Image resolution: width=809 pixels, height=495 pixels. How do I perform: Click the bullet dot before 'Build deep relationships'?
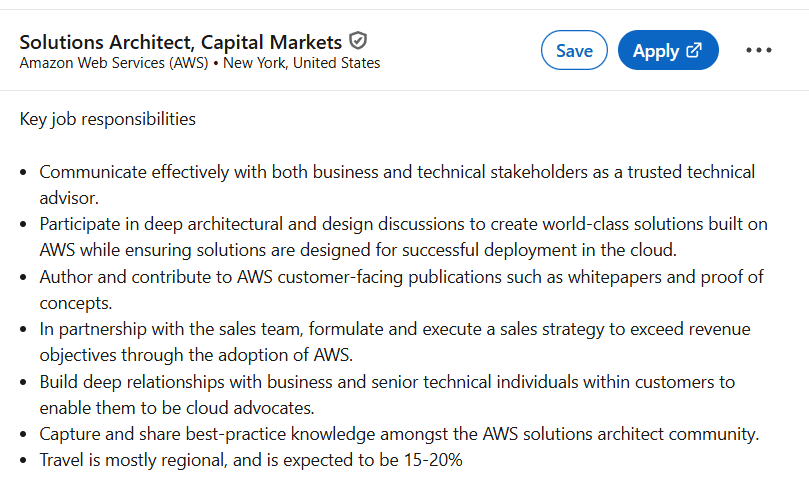click(25, 382)
